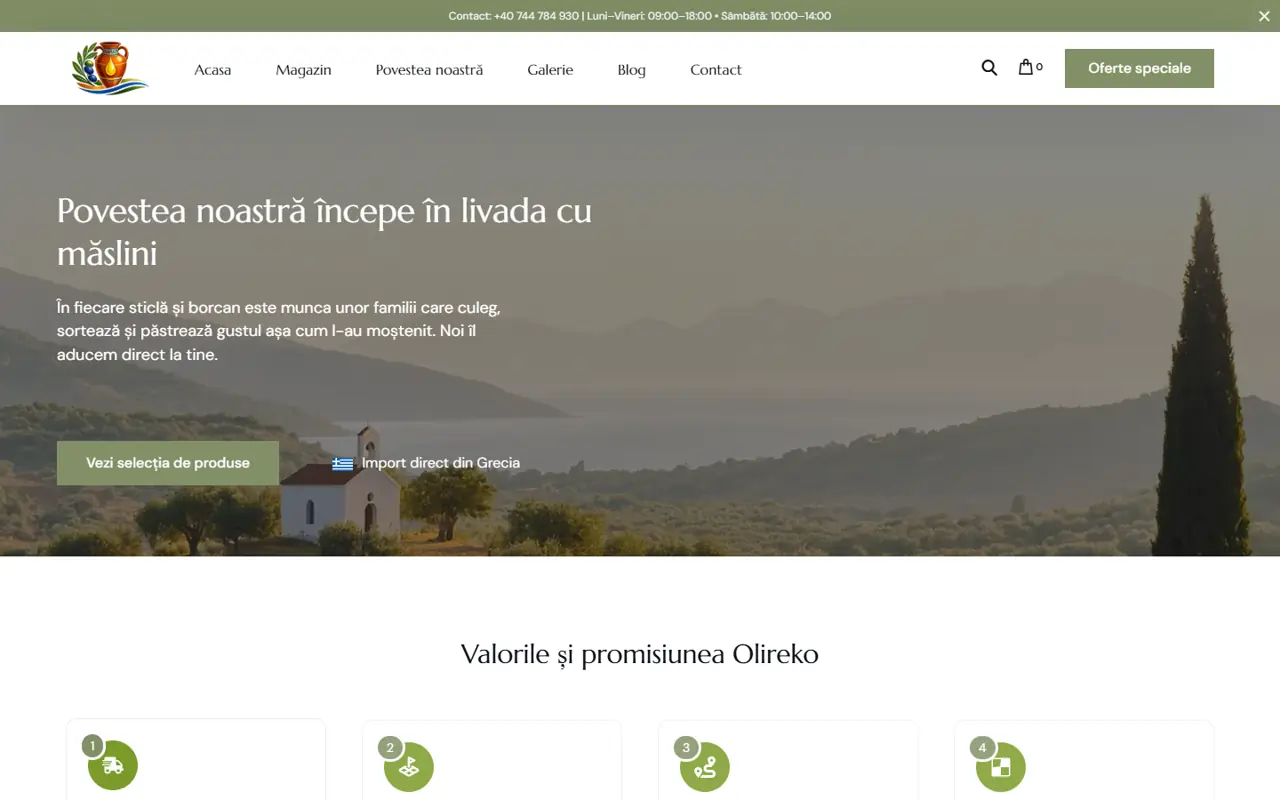
Task: Open the Galerie menu item
Action: point(550,70)
